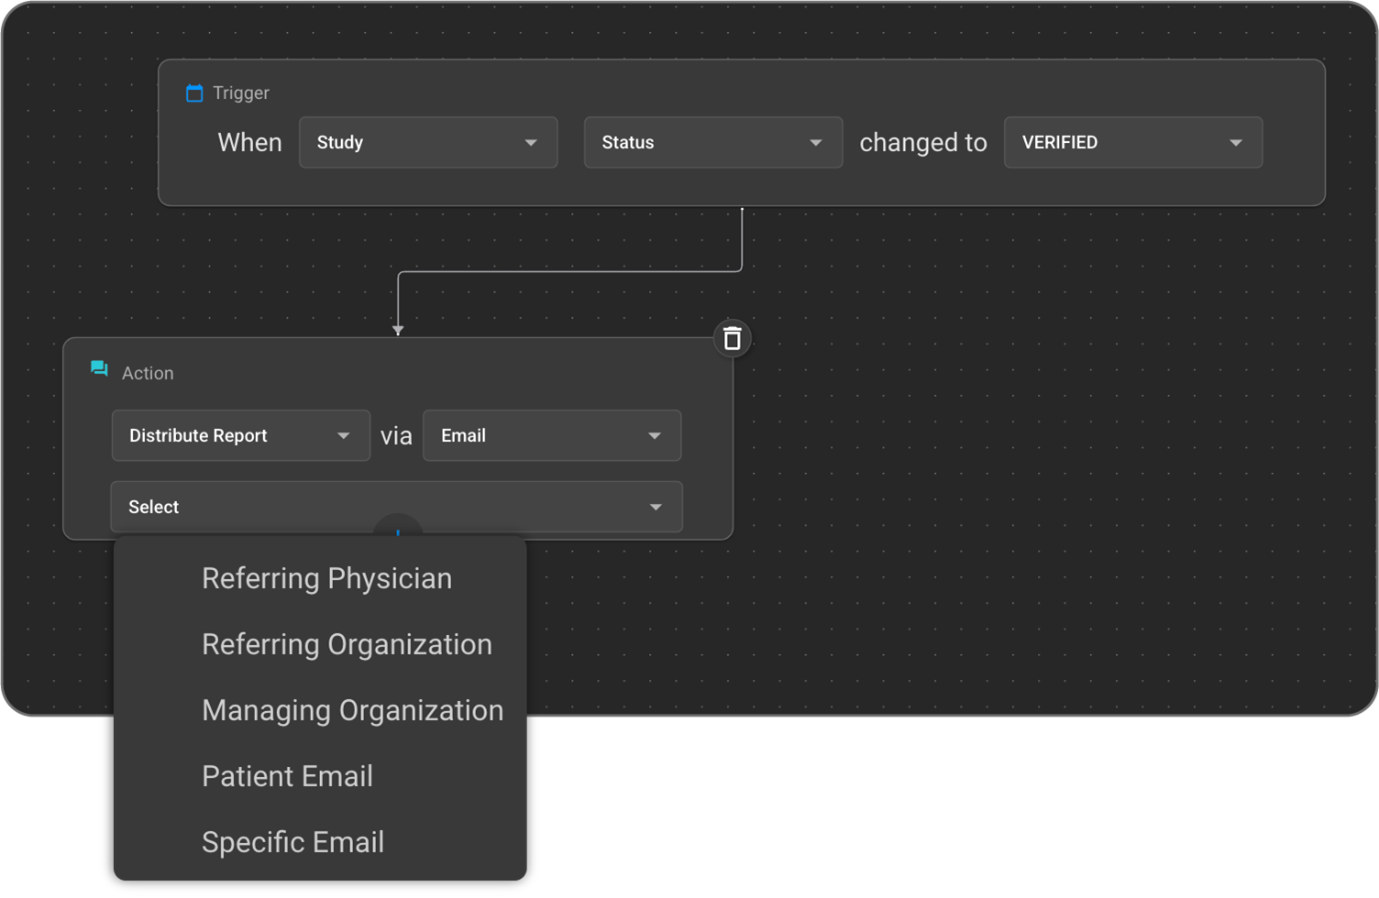Pick Managing Organization from the menu
This screenshot has height=898, width=1379.
tap(353, 711)
